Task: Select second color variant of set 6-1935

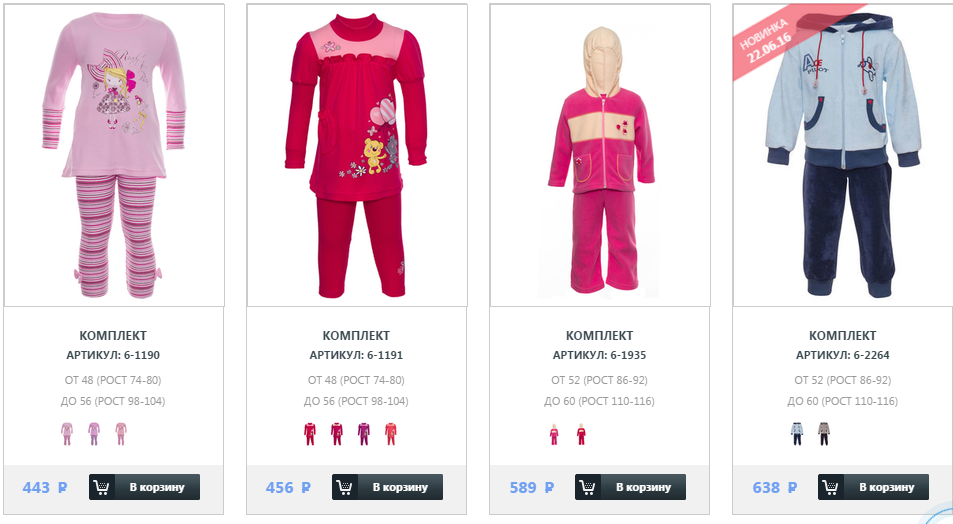Action: click(581, 433)
